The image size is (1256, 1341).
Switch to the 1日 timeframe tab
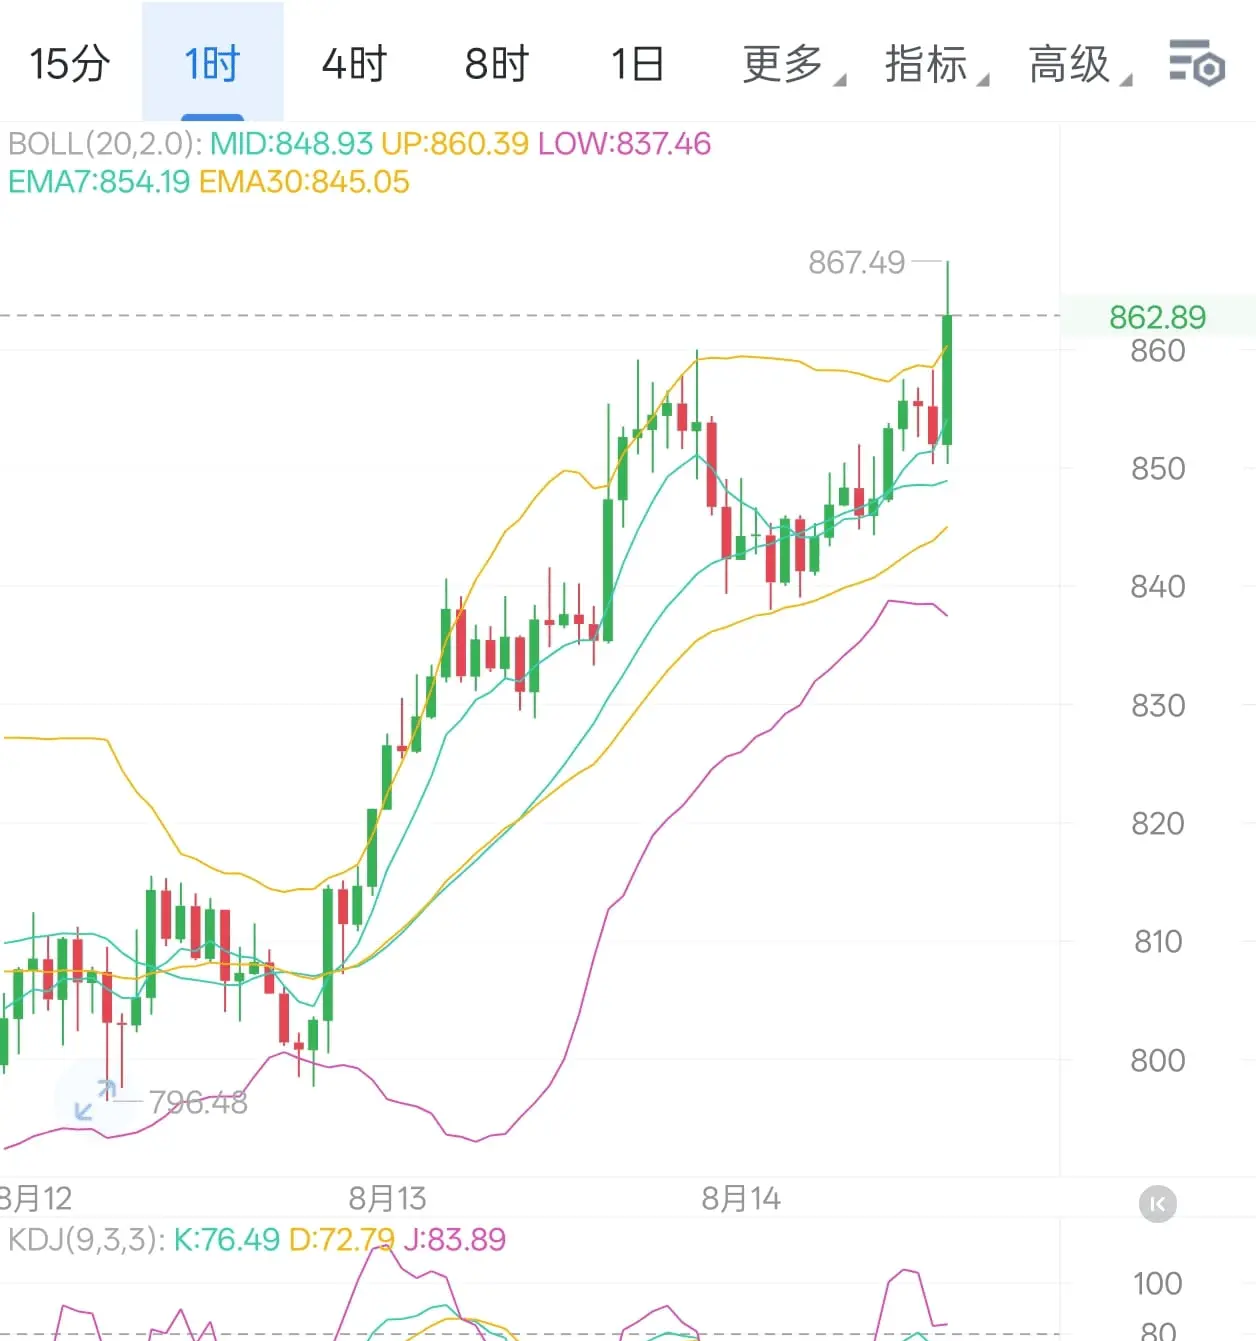tap(638, 64)
